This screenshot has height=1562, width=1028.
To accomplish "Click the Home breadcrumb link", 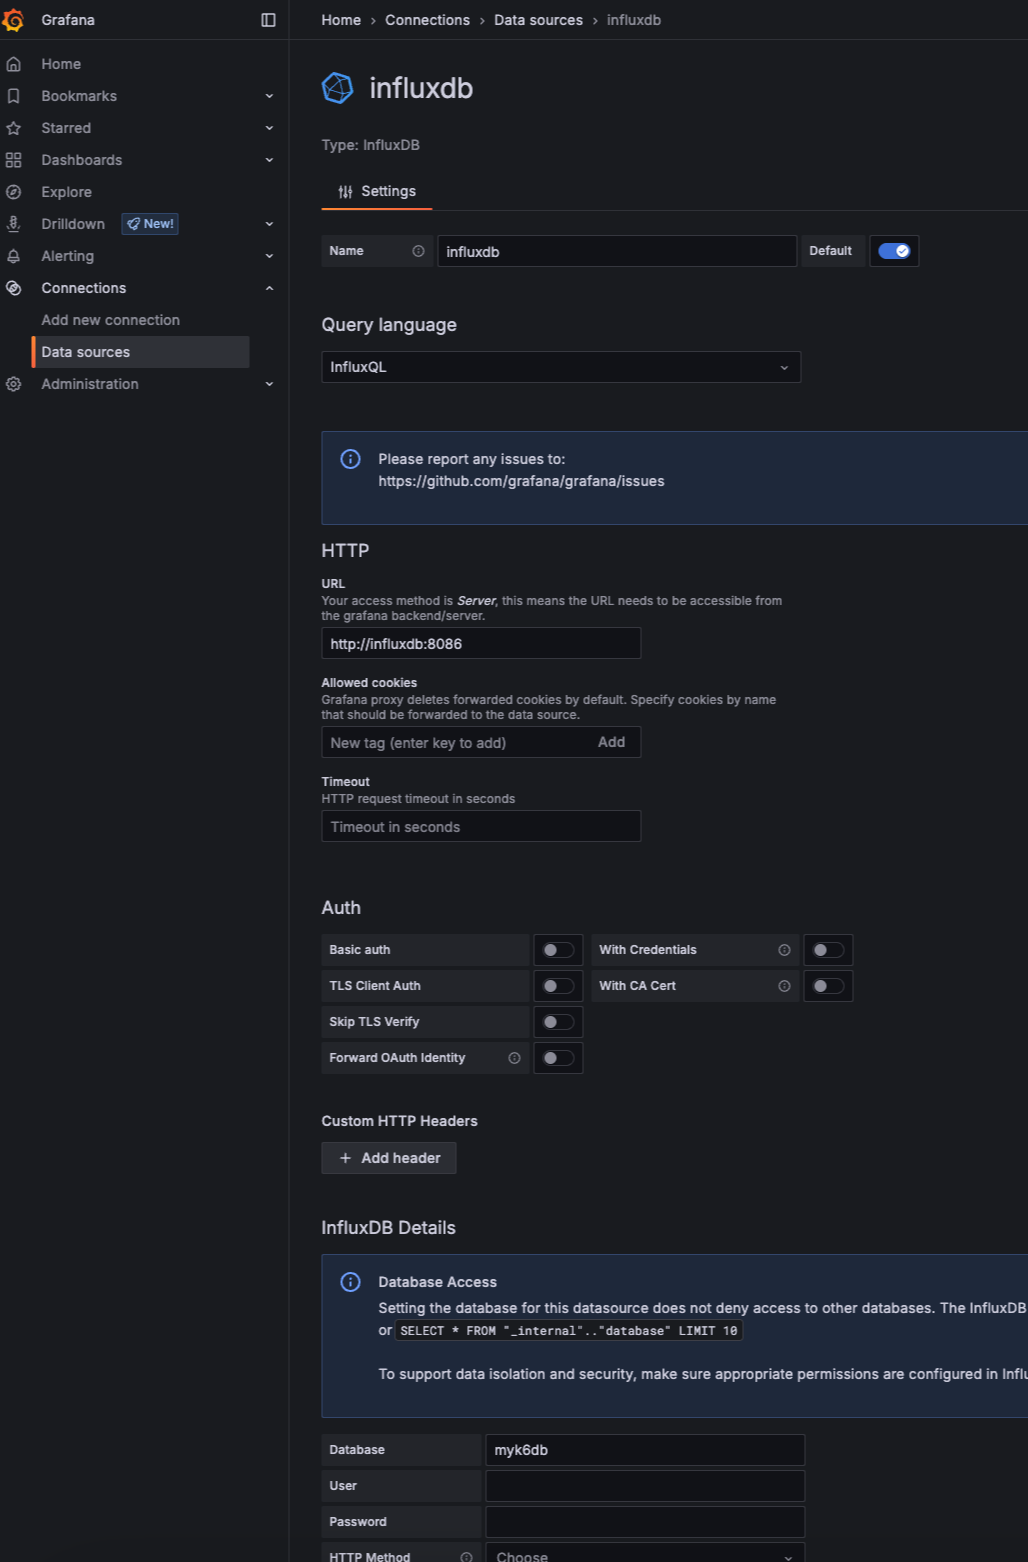I will 341,20.
